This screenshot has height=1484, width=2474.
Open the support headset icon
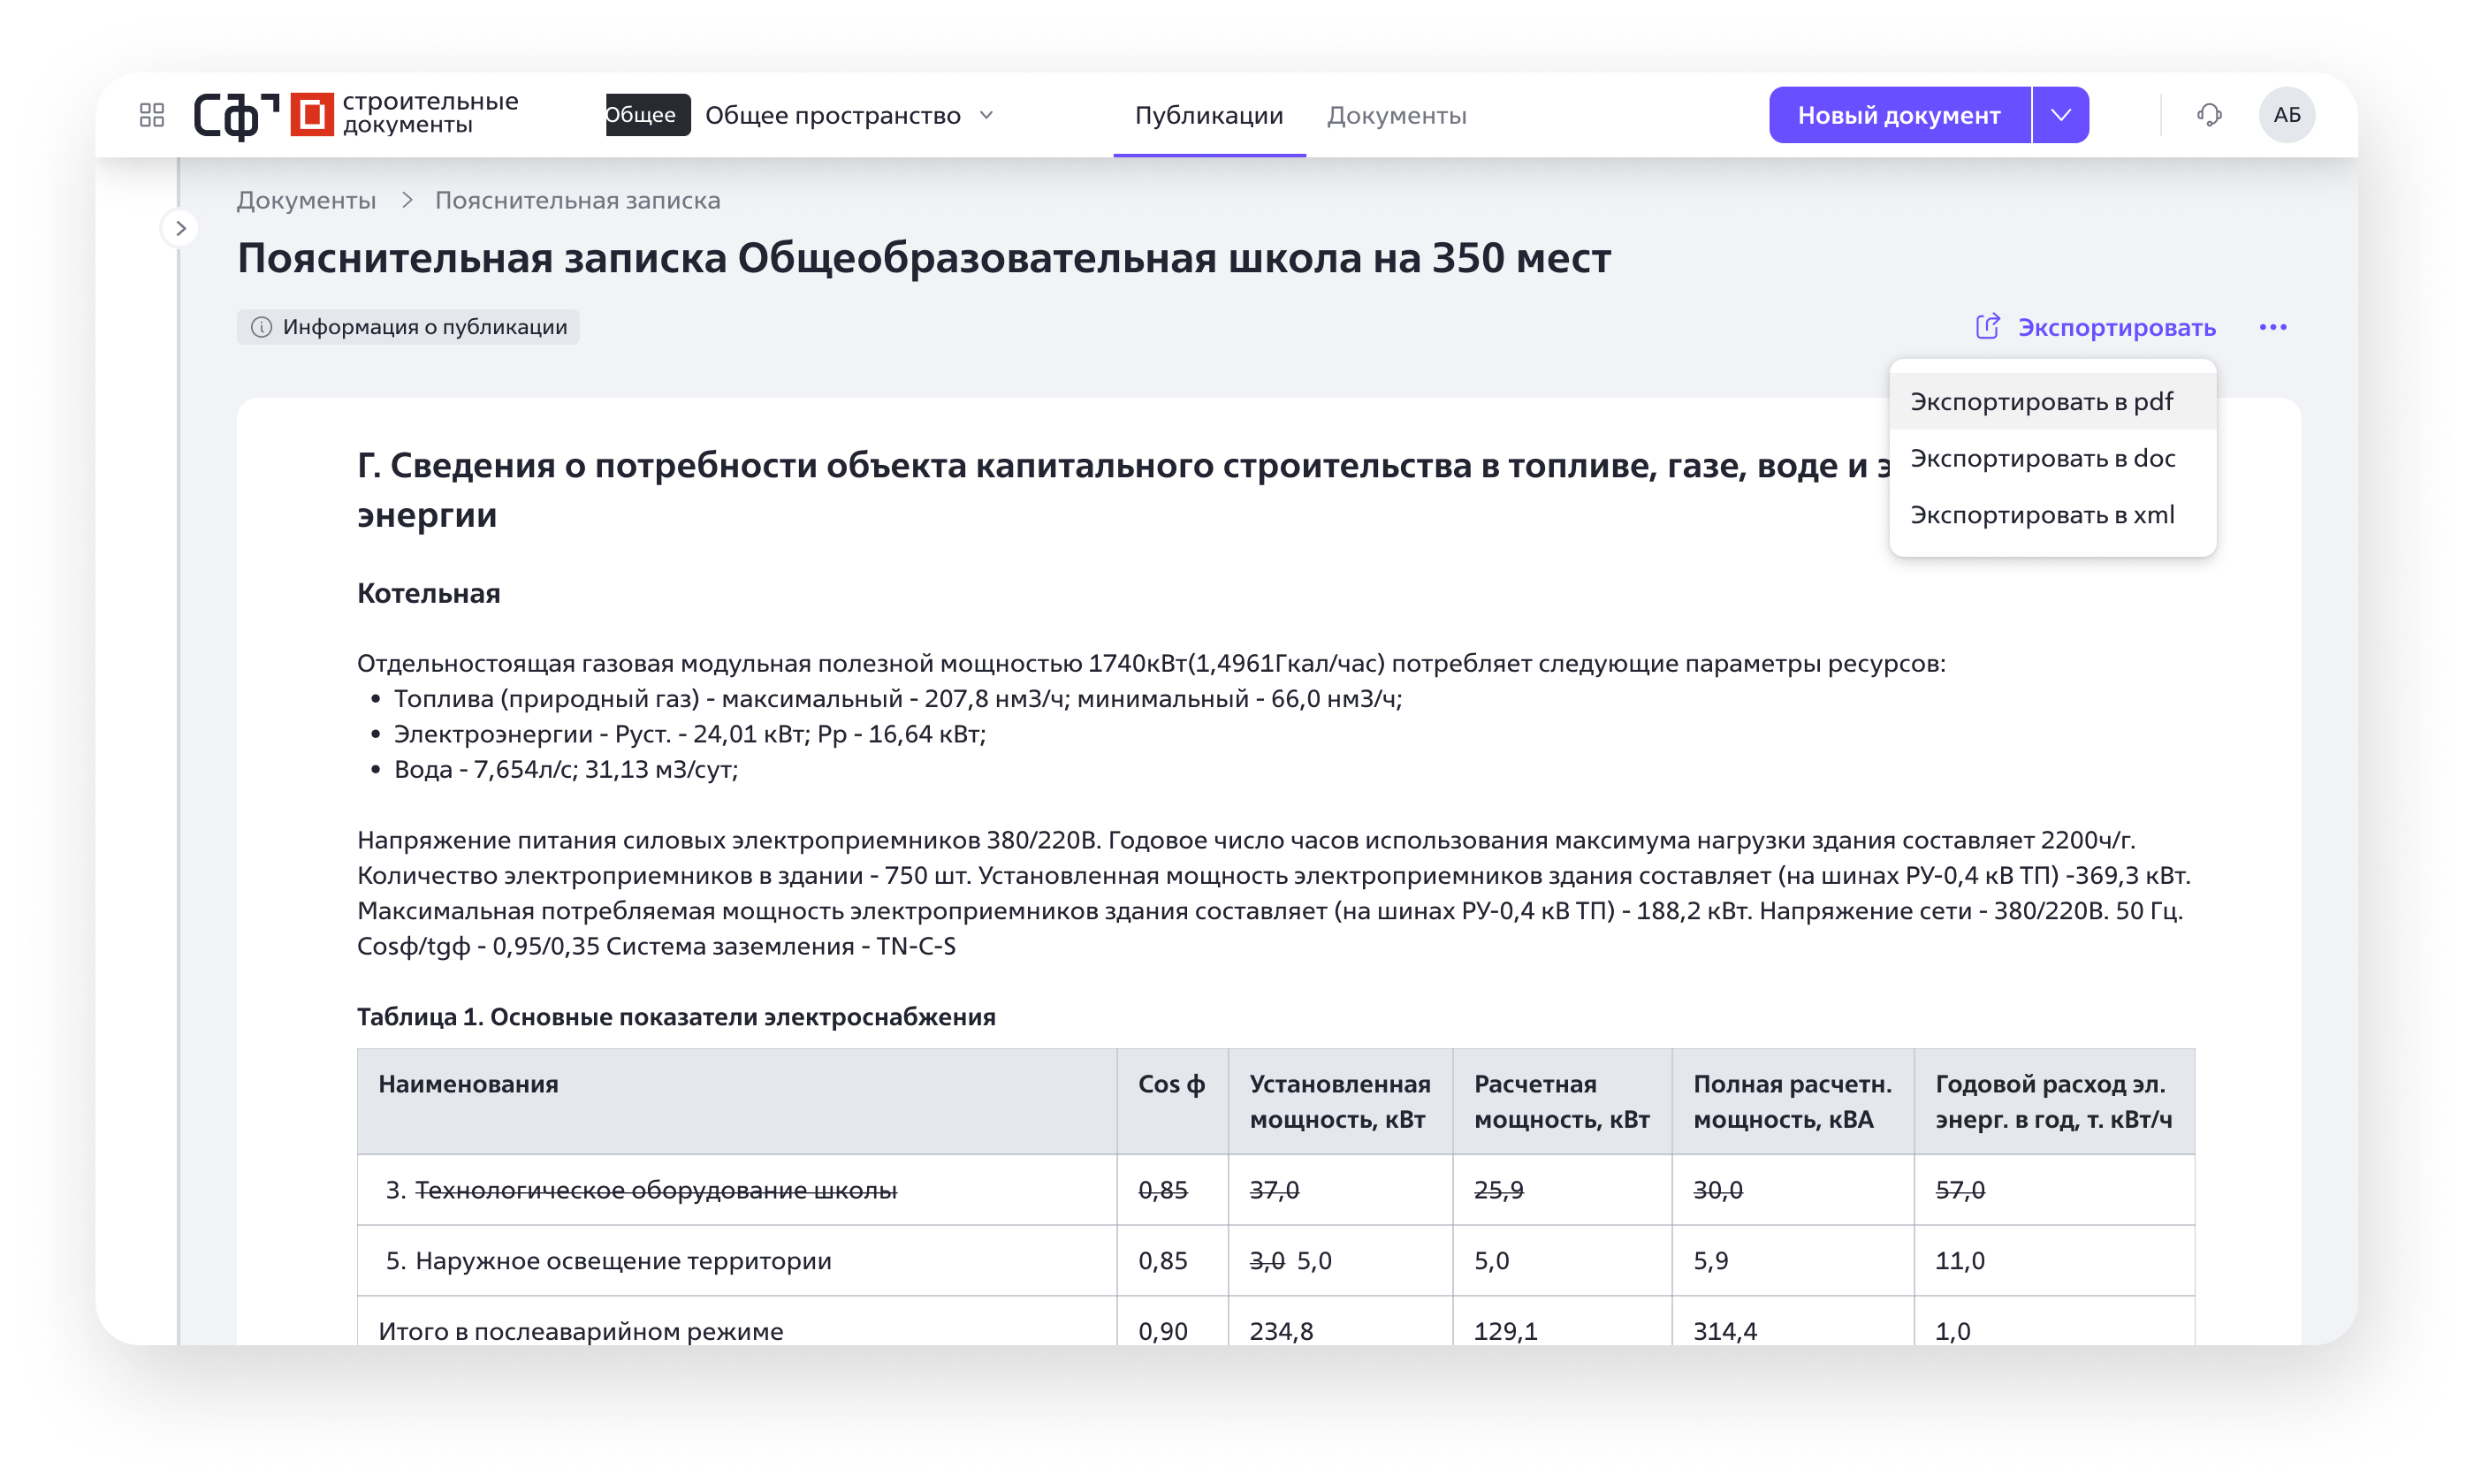tap(2209, 114)
